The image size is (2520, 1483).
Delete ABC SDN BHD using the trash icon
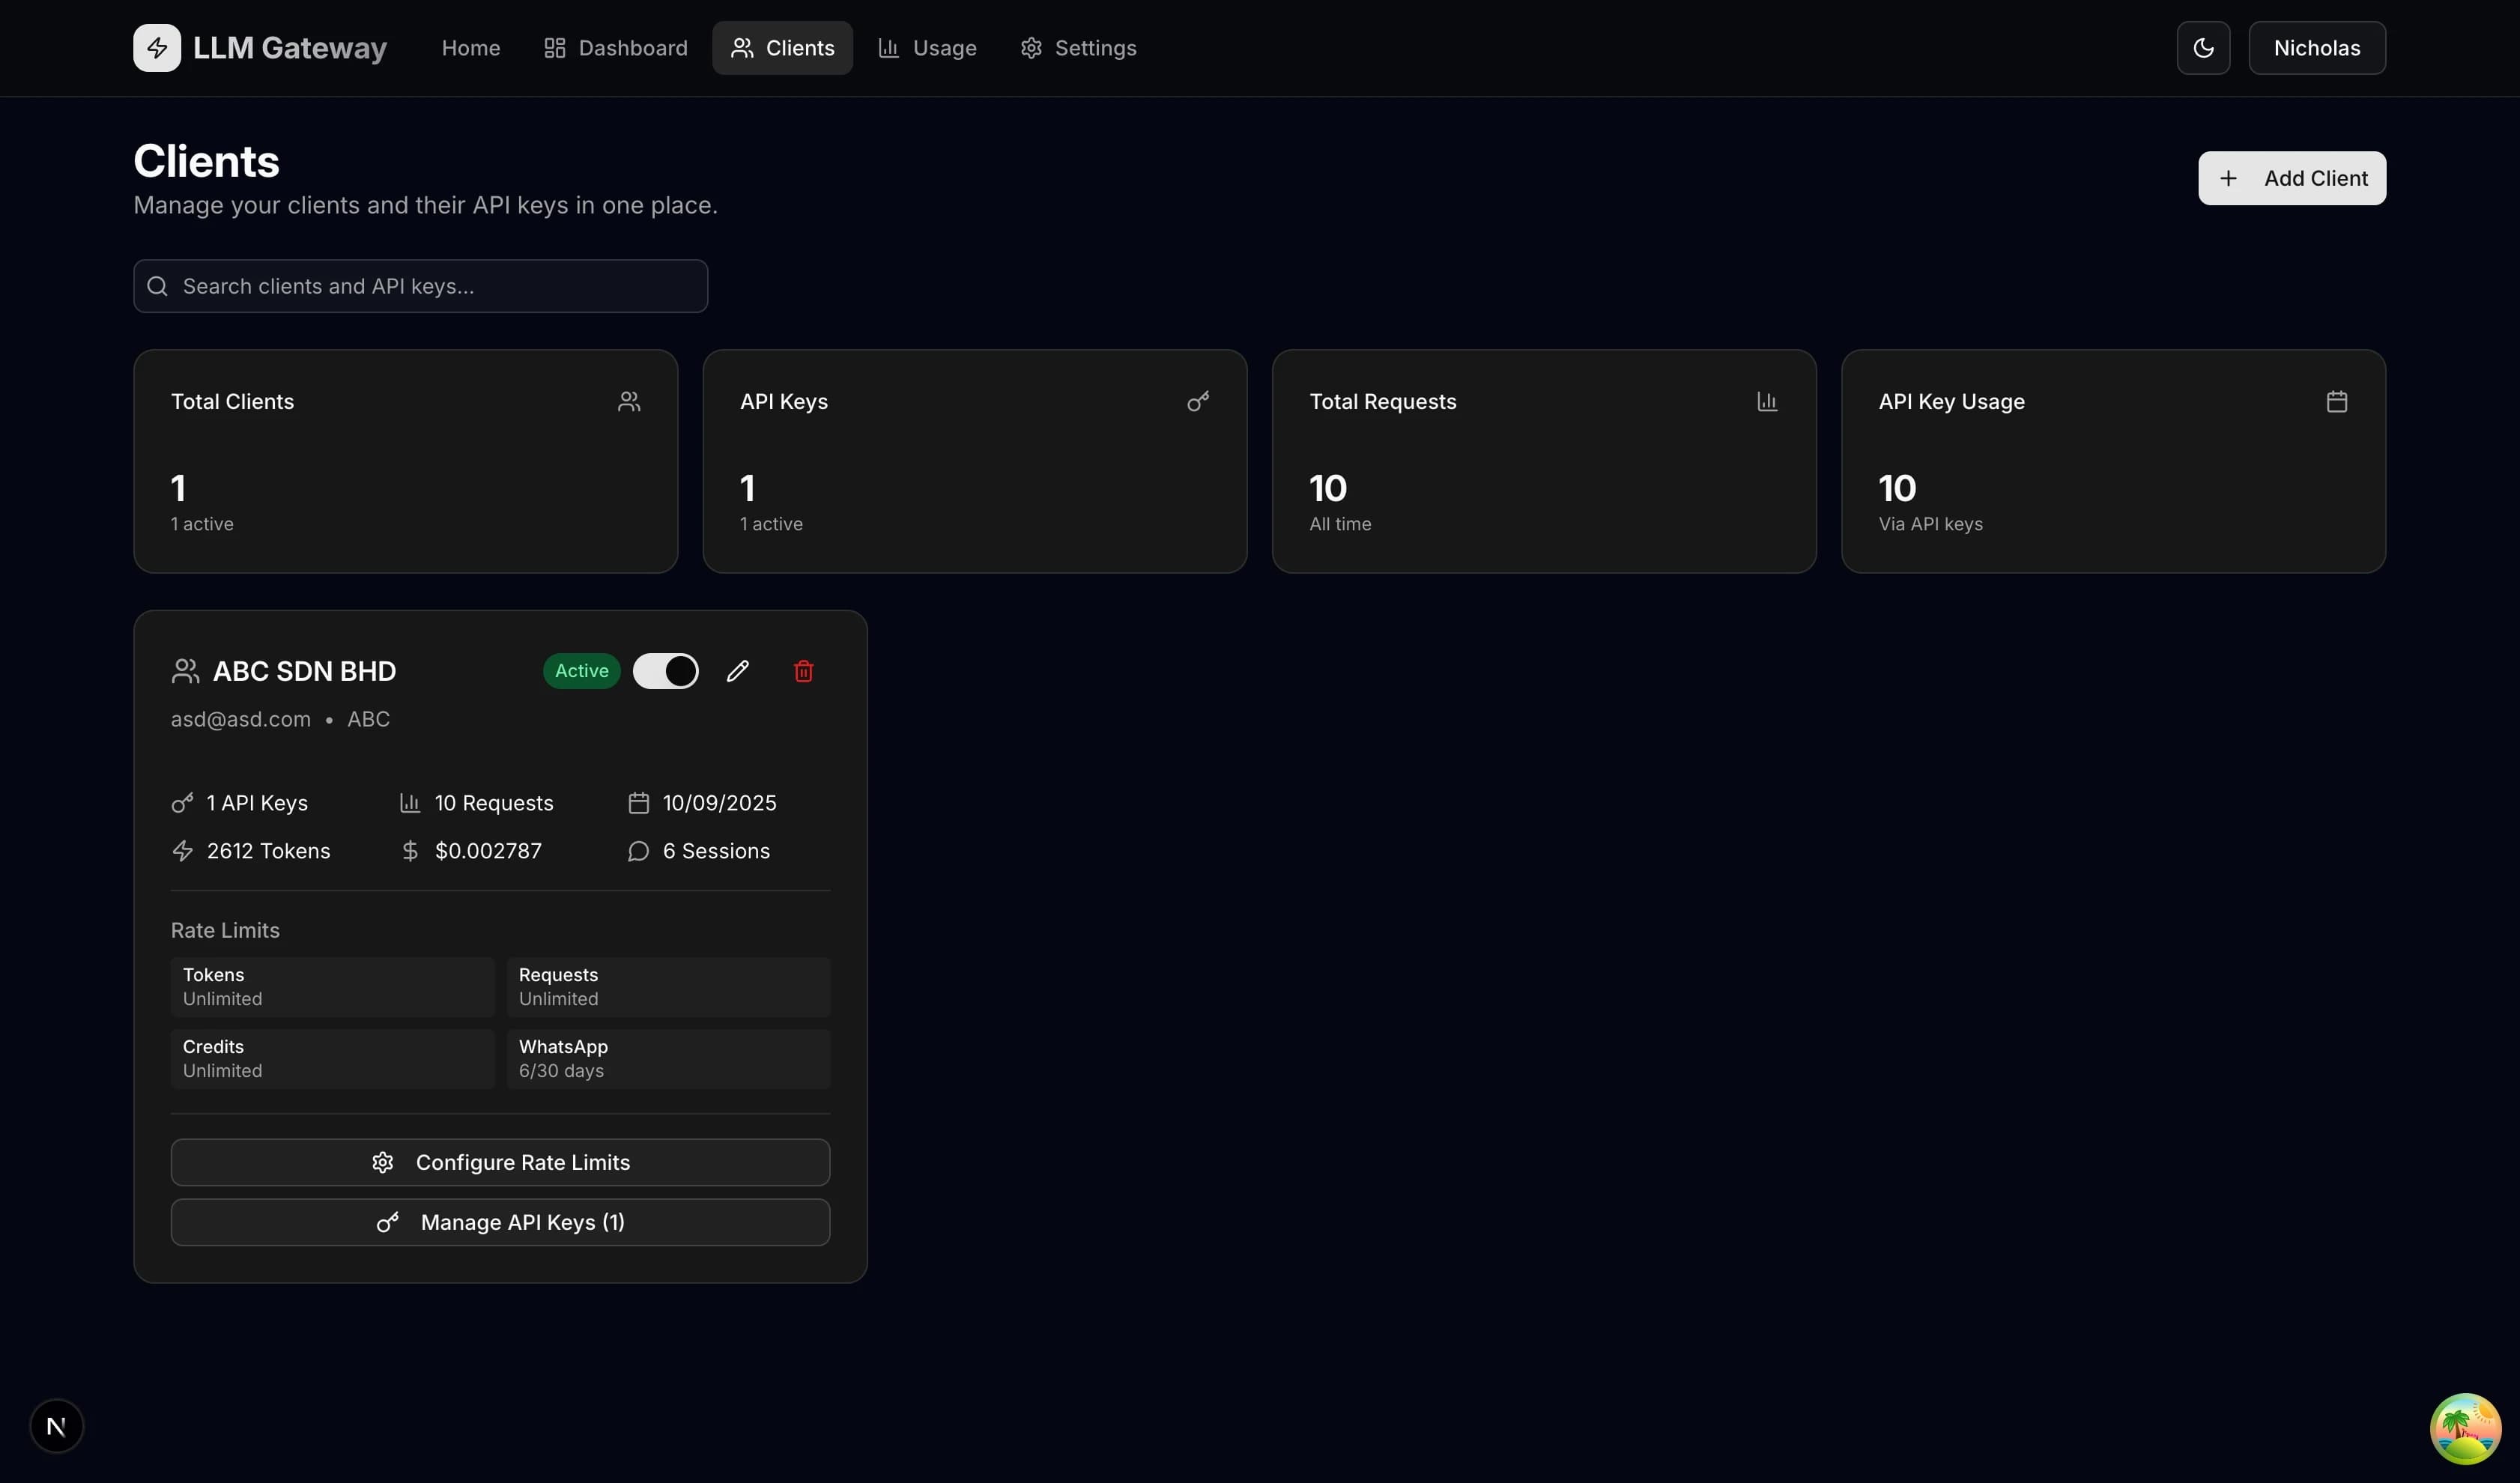(803, 671)
